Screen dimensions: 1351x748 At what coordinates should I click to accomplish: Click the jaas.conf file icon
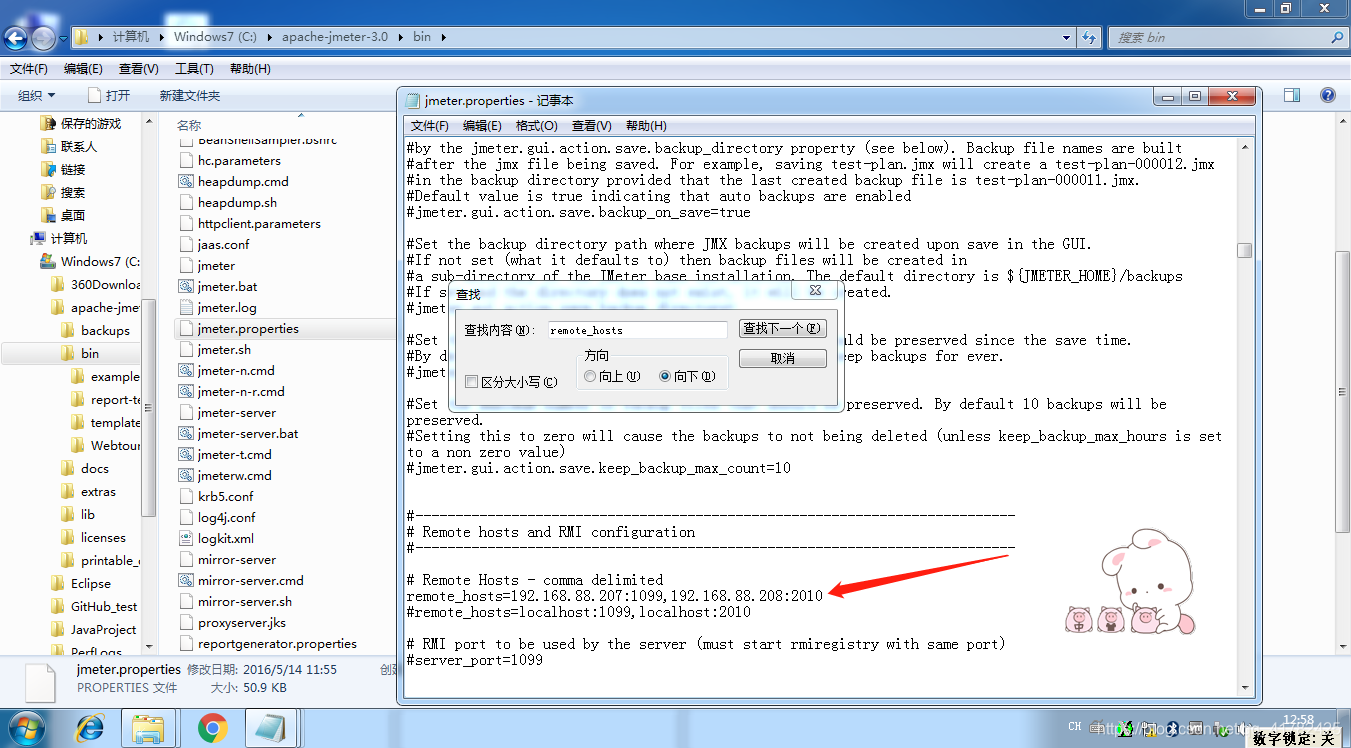click(186, 245)
